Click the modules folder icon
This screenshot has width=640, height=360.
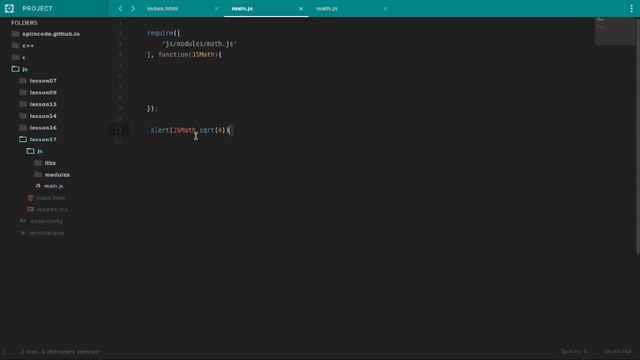click(38, 175)
